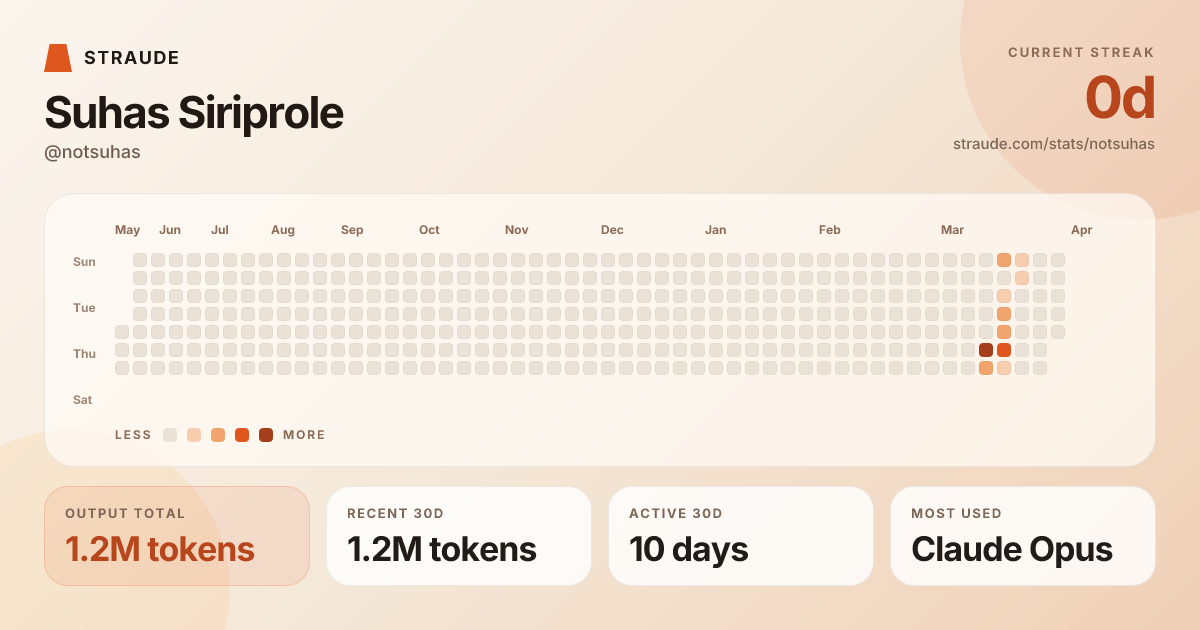The width and height of the screenshot is (1200, 630).
Task: Click the lightest gray legend swatch
Action: pyautogui.click(x=170, y=435)
